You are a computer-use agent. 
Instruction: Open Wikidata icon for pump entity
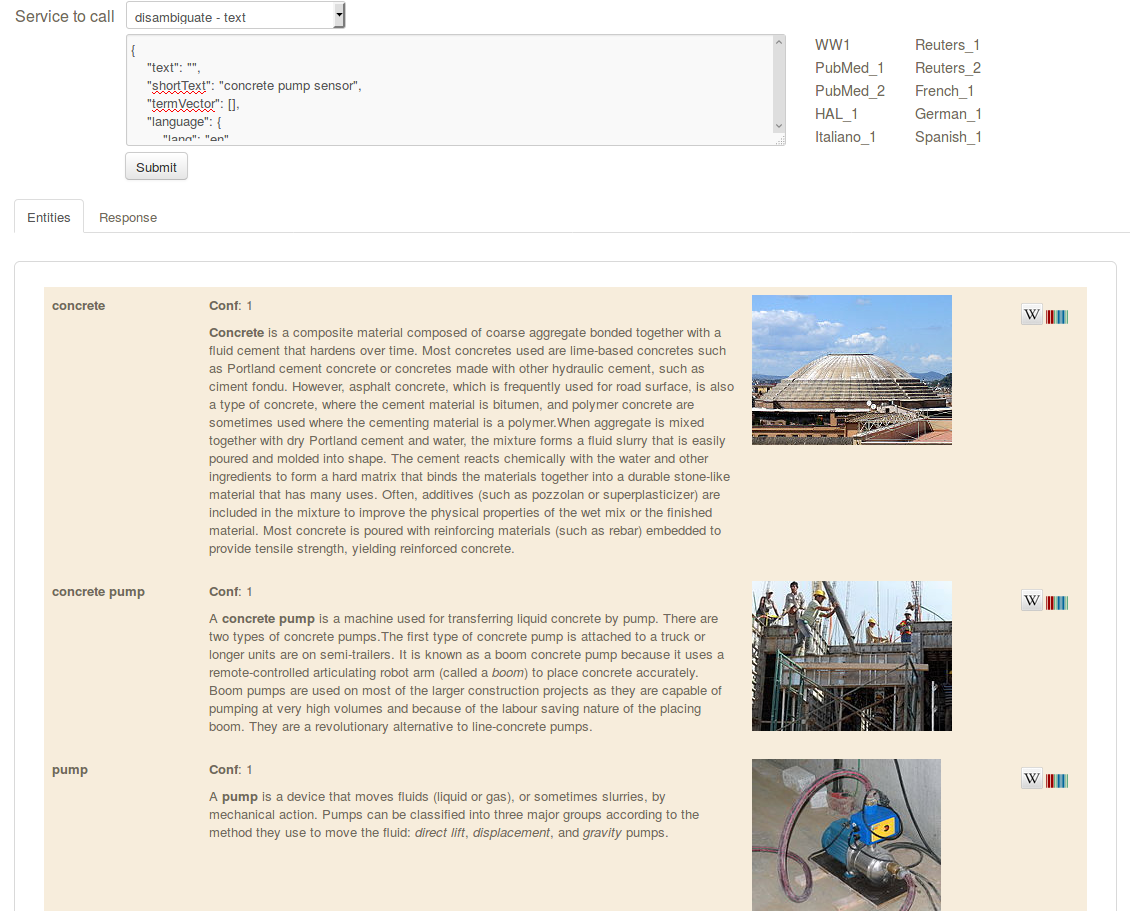(1057, 781)
